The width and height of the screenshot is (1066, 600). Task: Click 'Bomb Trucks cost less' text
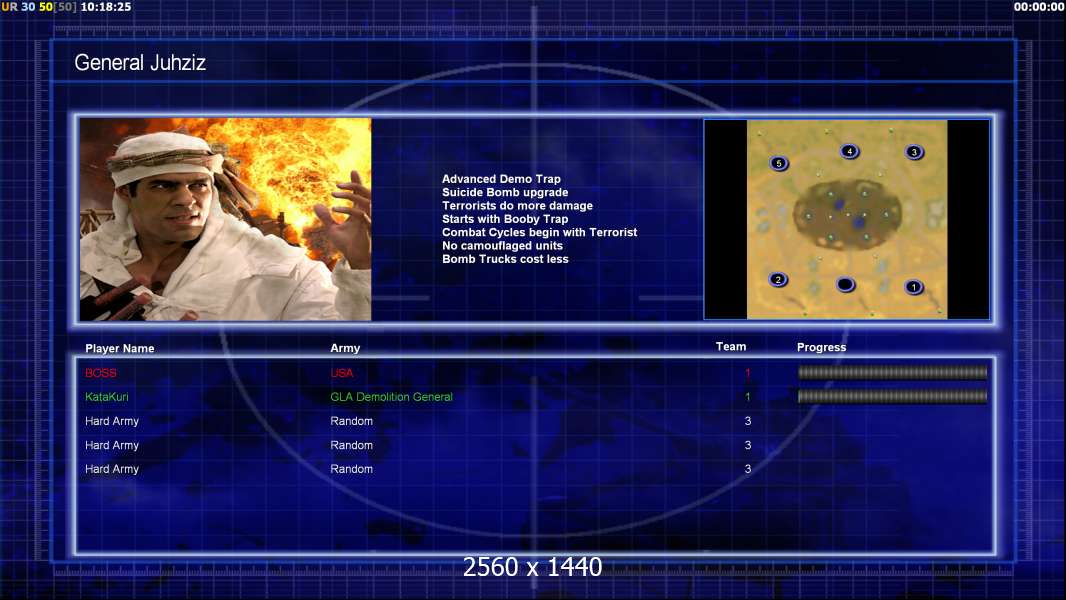pos(505,259)
